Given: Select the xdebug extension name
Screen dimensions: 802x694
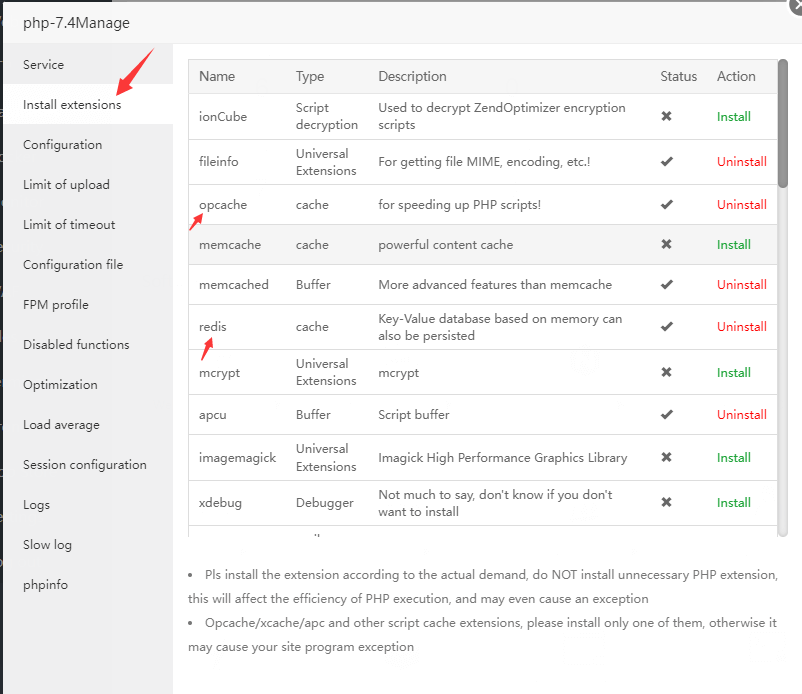Looking at the screenshot, I should click(220, 503).
